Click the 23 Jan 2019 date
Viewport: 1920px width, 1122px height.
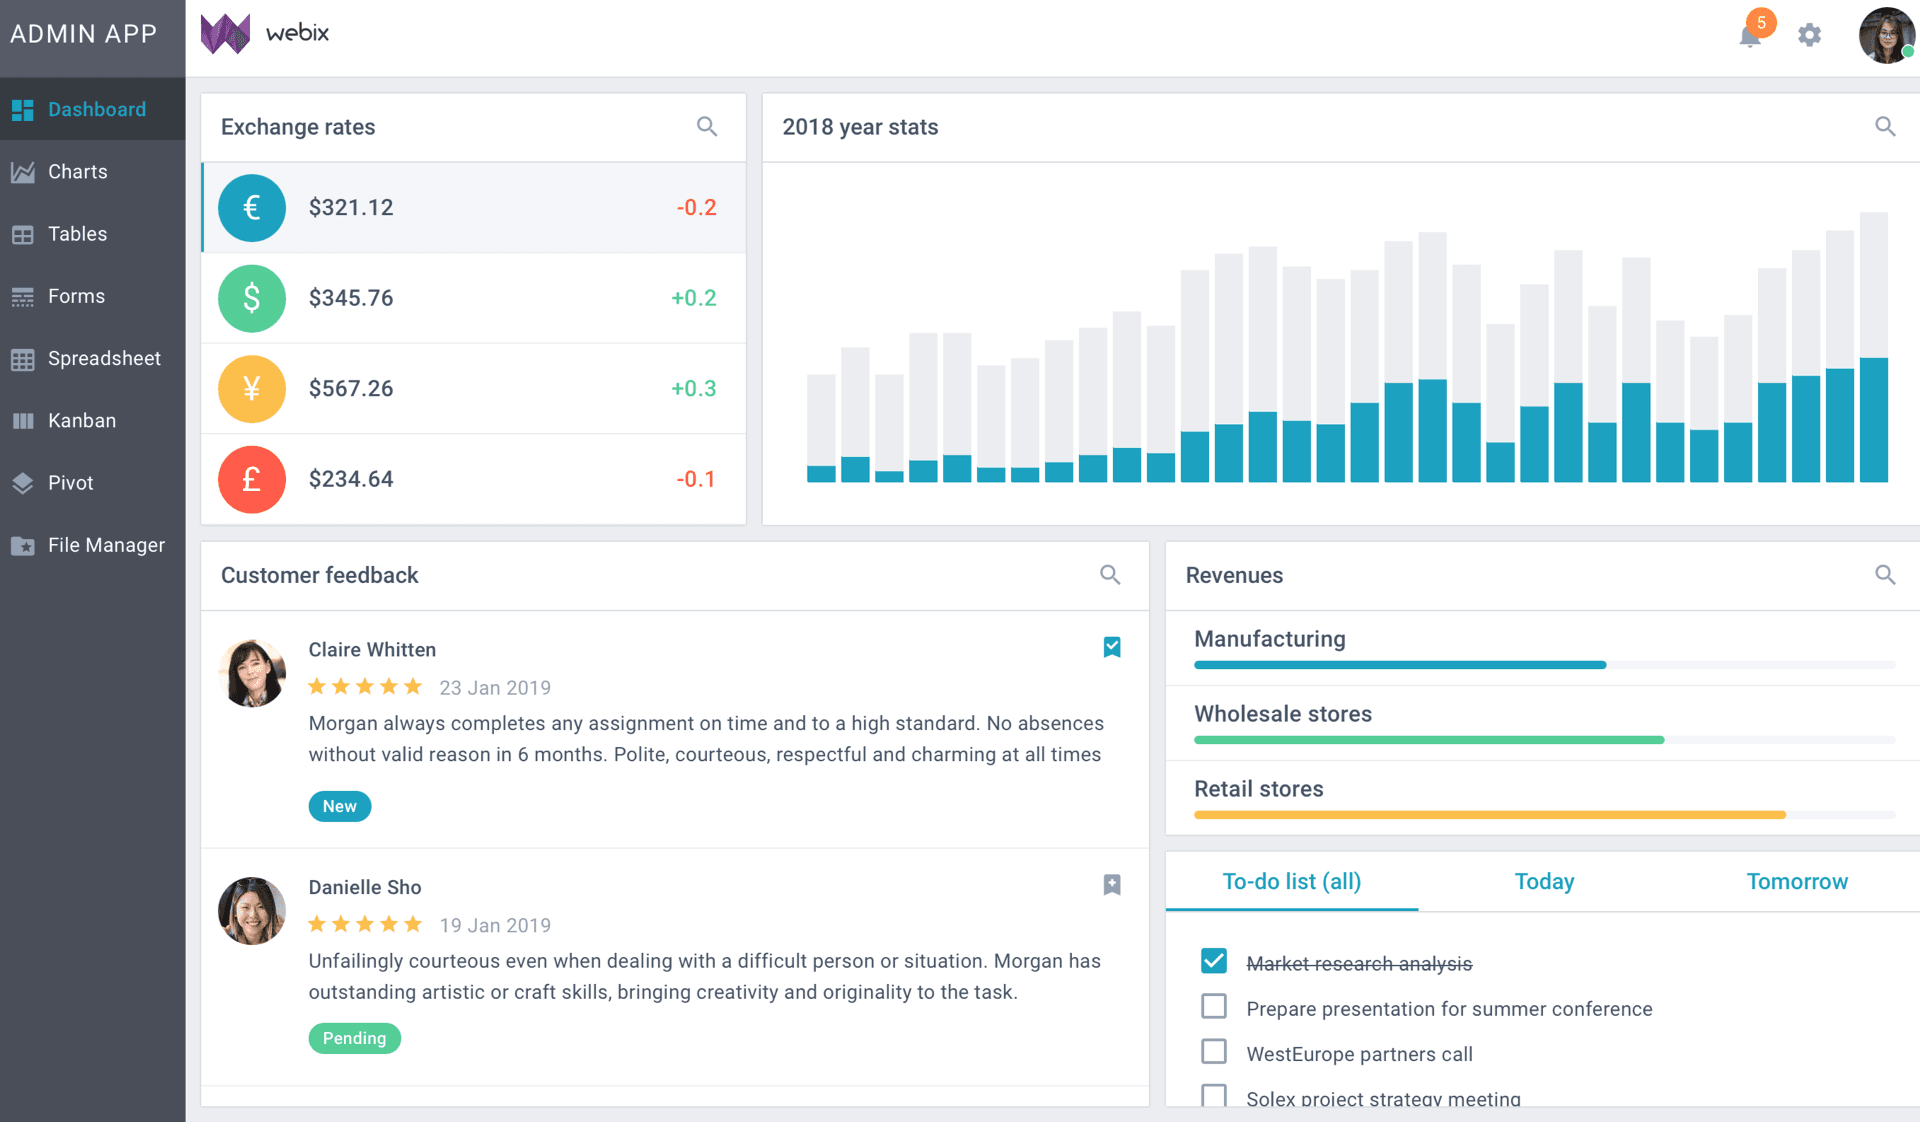495,688
